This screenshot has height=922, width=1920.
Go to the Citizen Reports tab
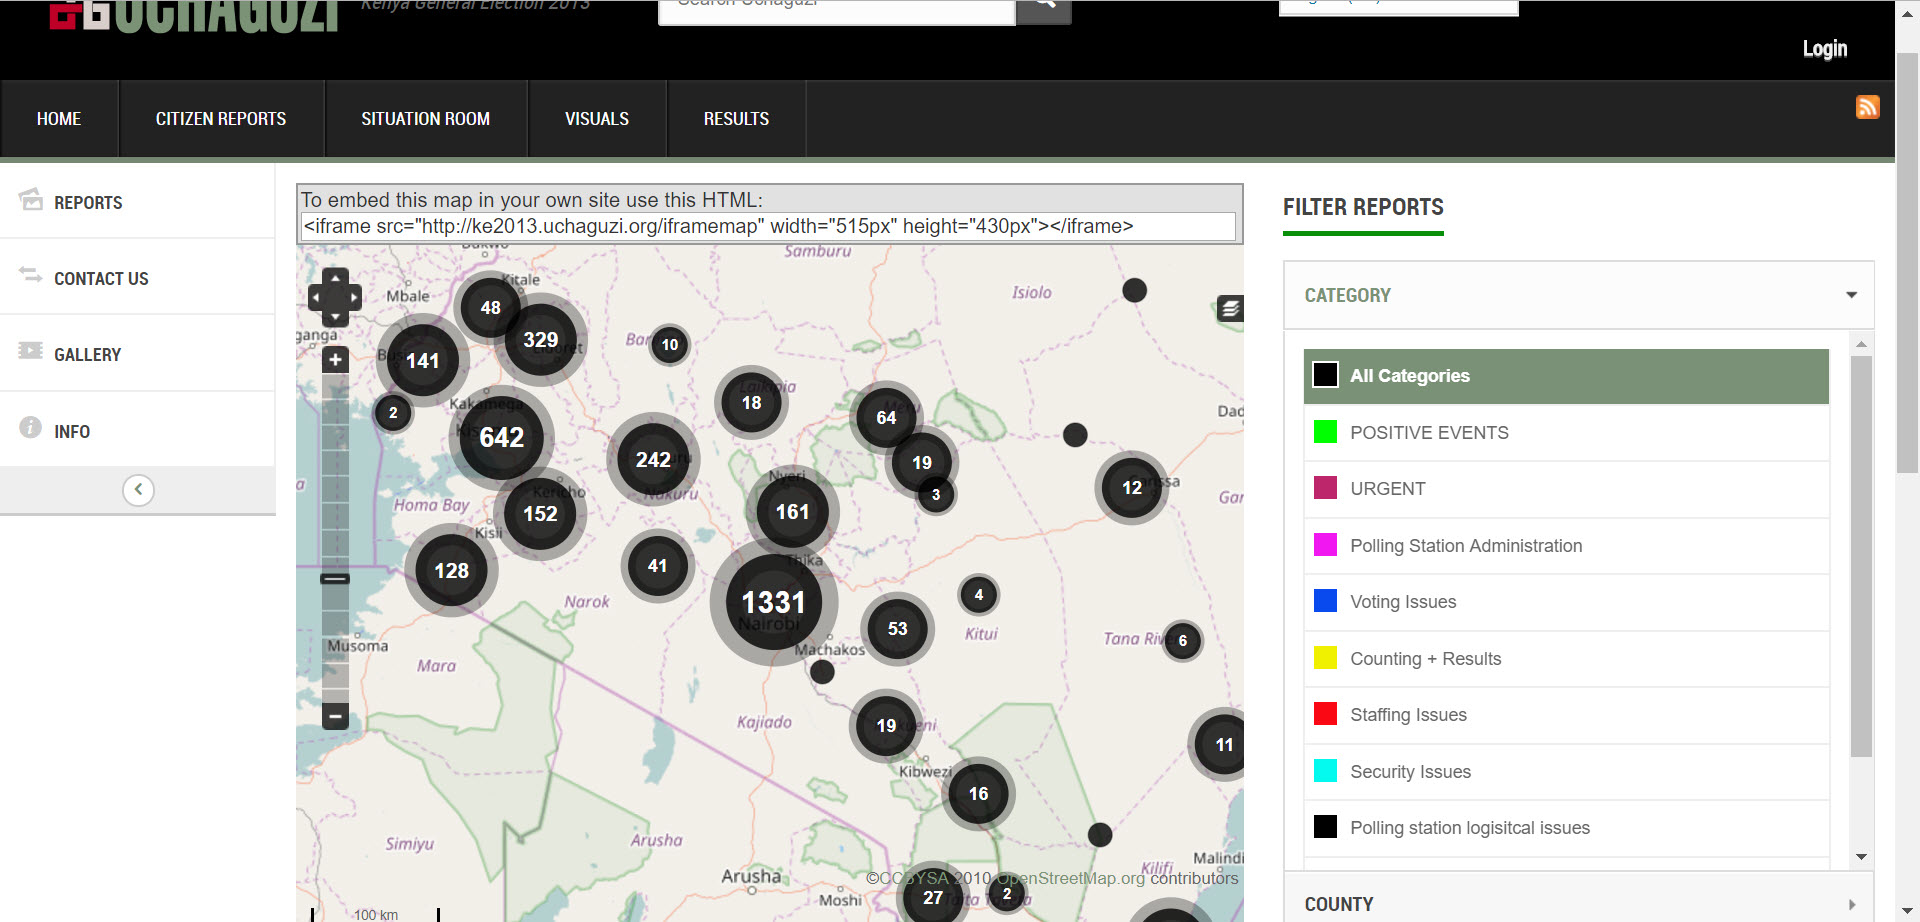click(x=221, y=119)
